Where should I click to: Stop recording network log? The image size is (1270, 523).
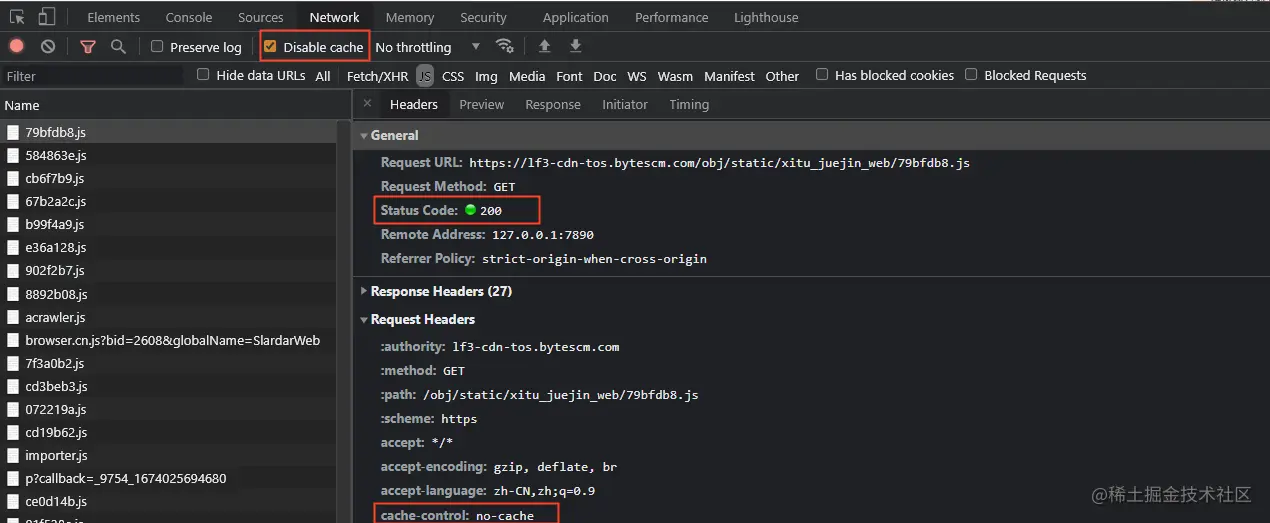(x=17, y=46)
